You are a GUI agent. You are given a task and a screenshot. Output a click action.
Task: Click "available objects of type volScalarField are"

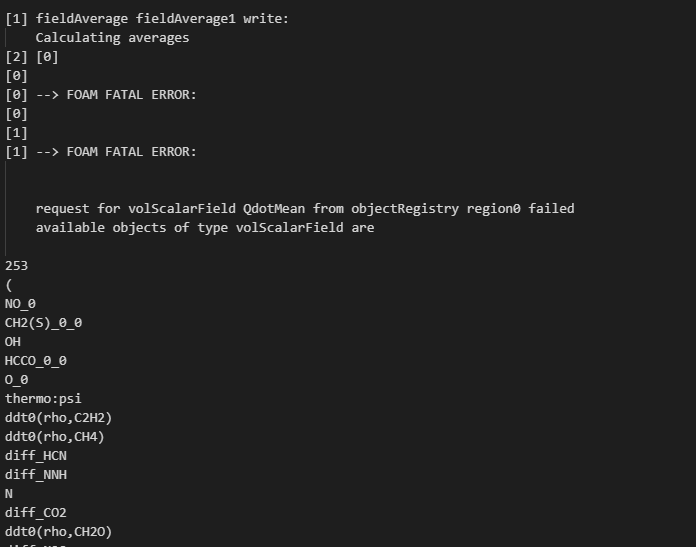(205, 228)
